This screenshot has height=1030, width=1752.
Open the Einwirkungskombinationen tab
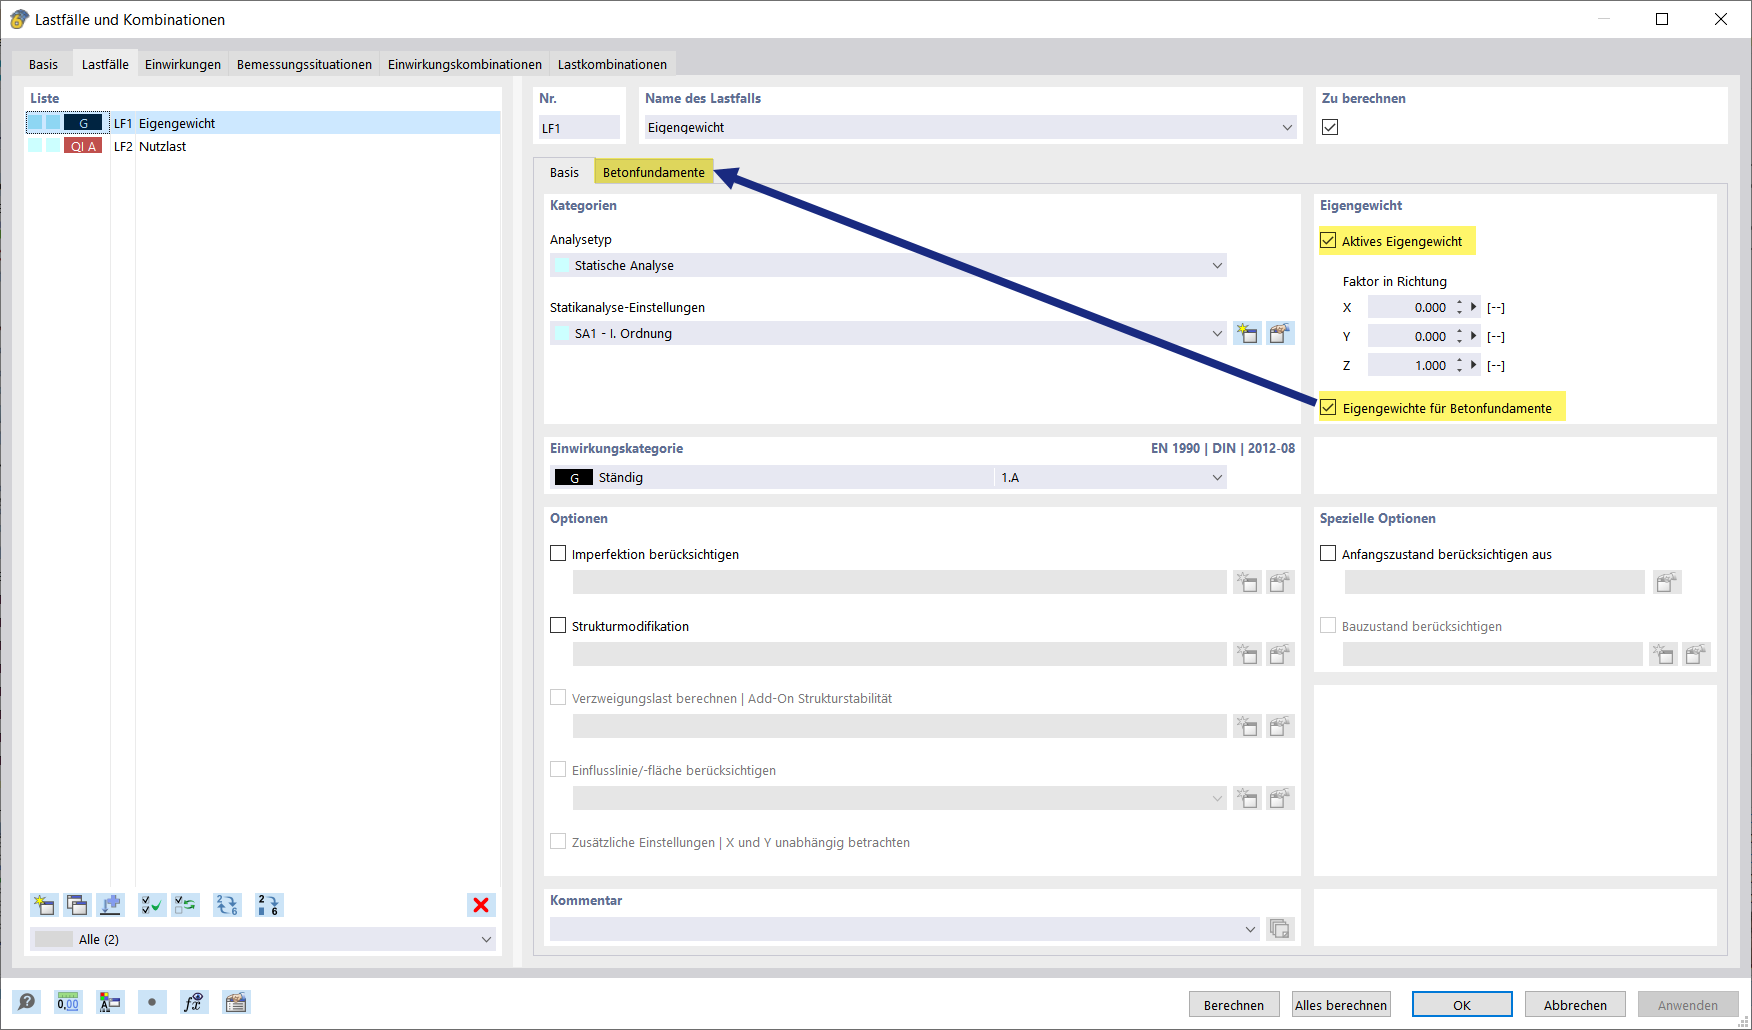(x=465, y=64)
